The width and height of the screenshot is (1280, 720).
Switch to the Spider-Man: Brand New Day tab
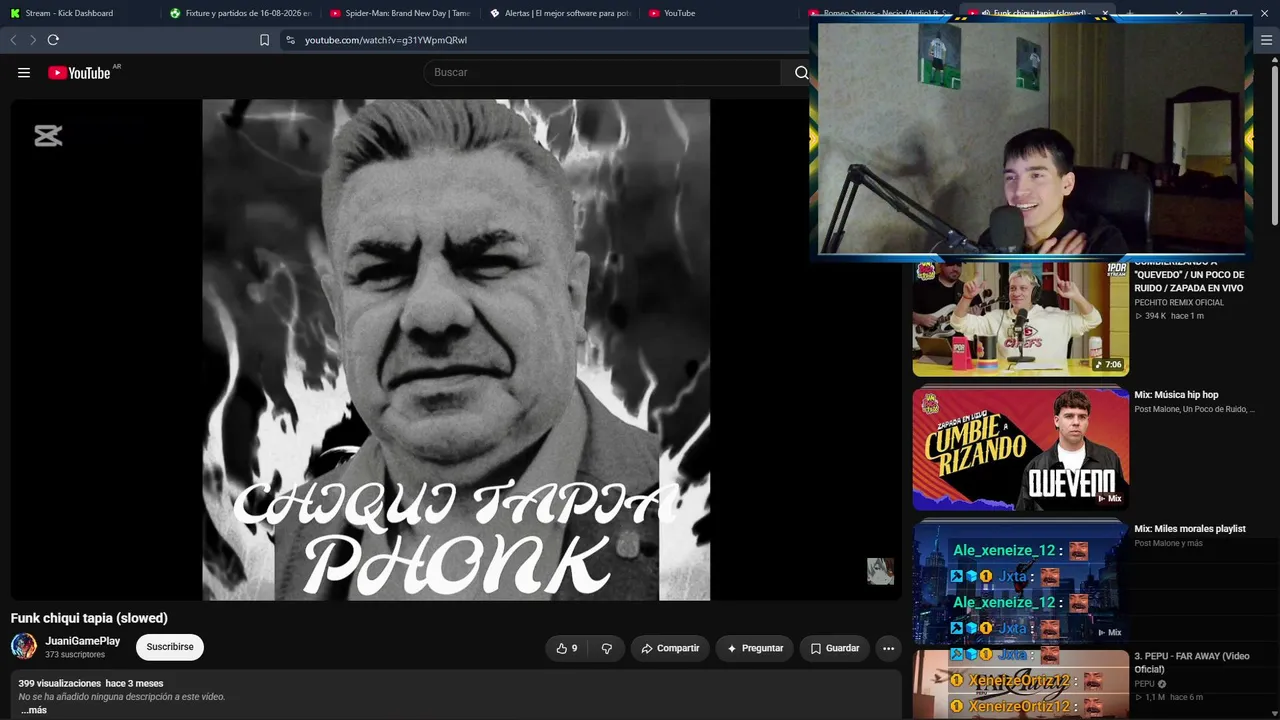[x=400, y=13]
